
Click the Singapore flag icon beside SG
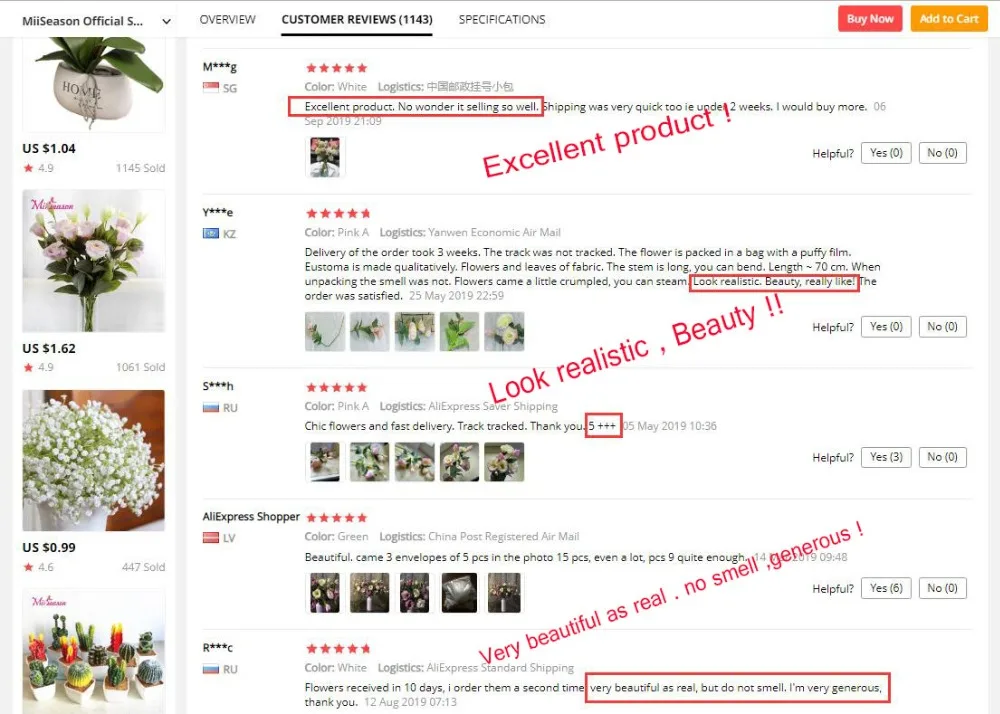pyautogui.click(x=210, y=88)
